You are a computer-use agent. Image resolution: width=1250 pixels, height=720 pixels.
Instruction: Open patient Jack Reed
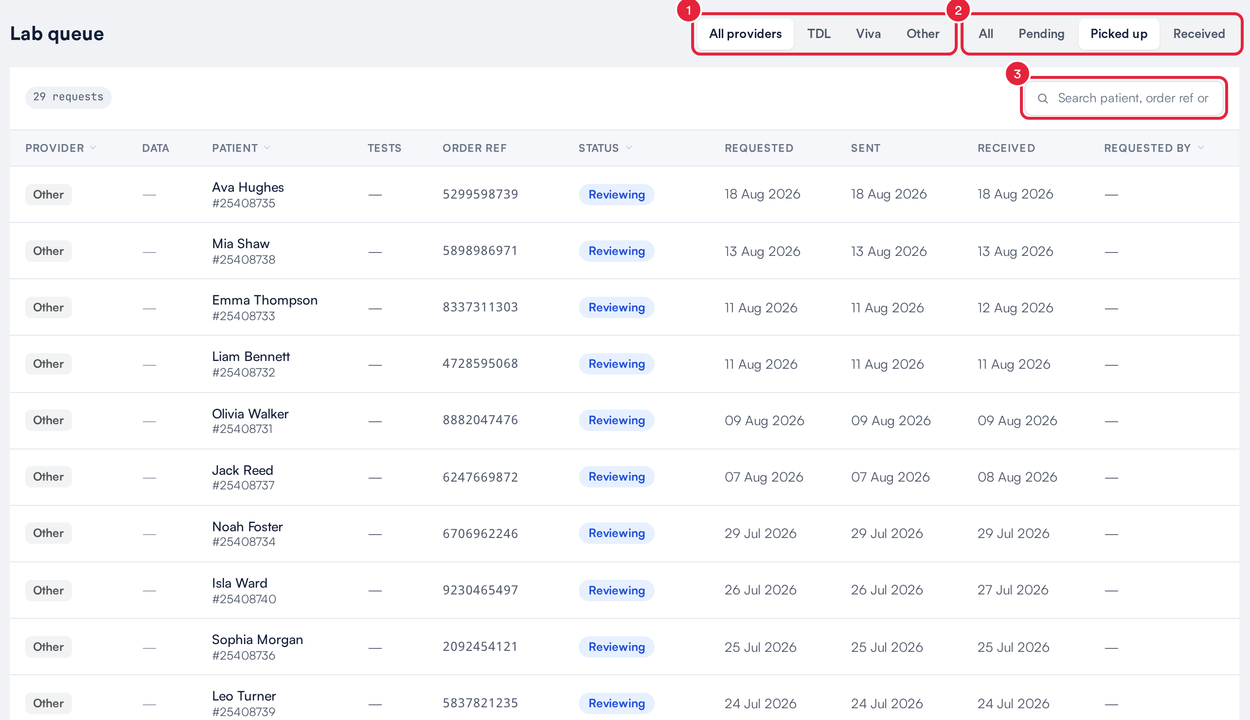click(243, 470)
